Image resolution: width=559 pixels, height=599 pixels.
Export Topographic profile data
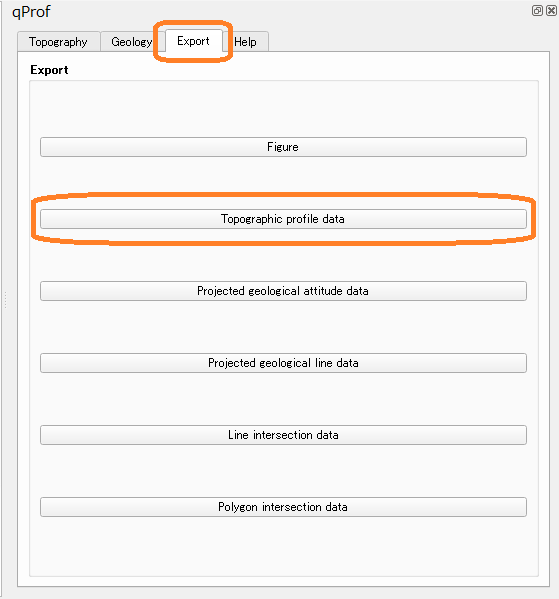tap(283, 219)
